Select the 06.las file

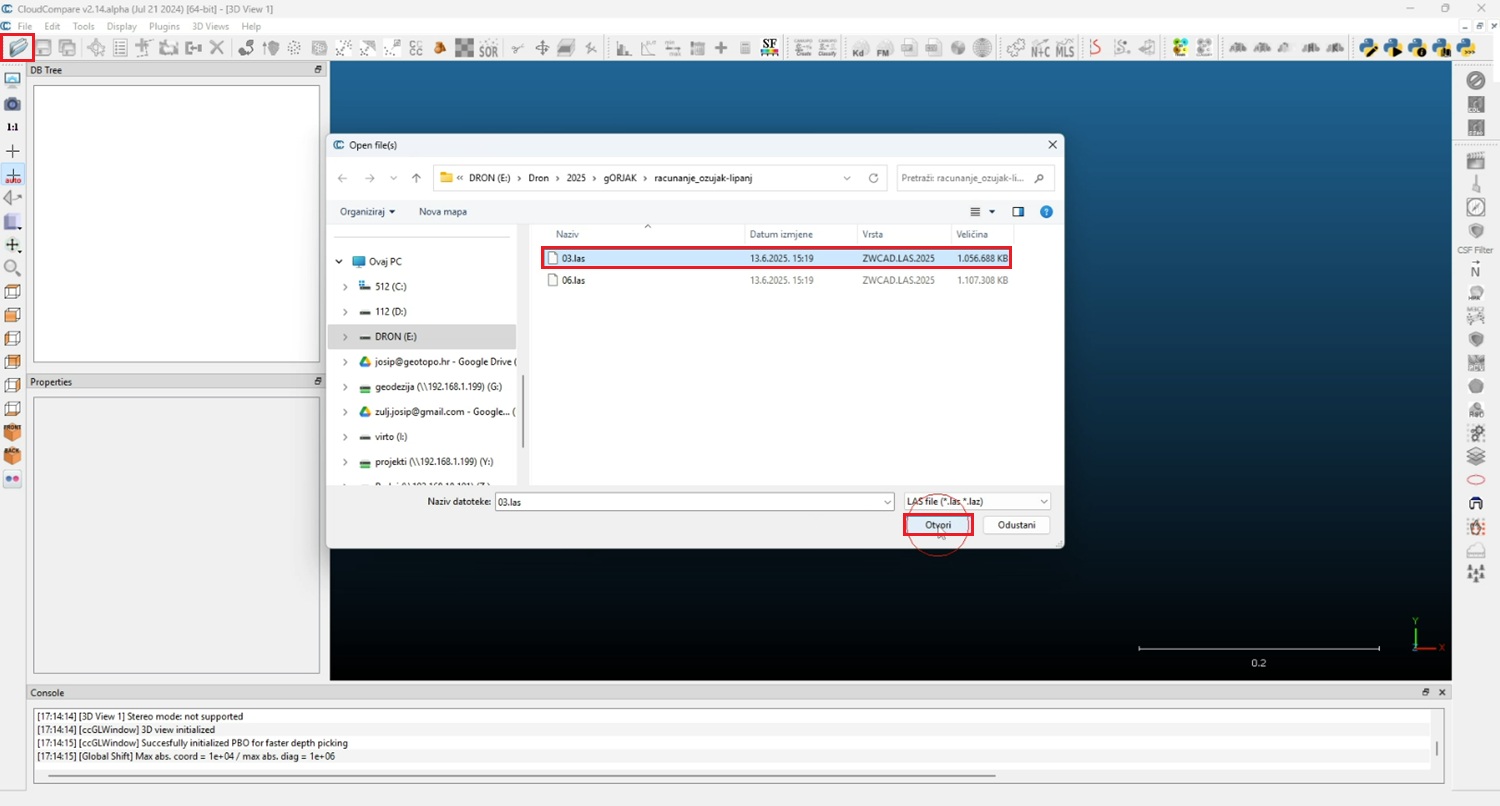(x=573, y=281)
